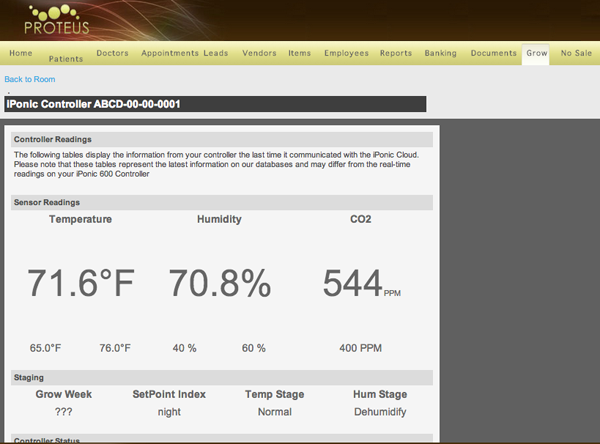Viewport: 600px width, 444px height.
Task: Click the iPonic Controller title bar
Action: 215,104
